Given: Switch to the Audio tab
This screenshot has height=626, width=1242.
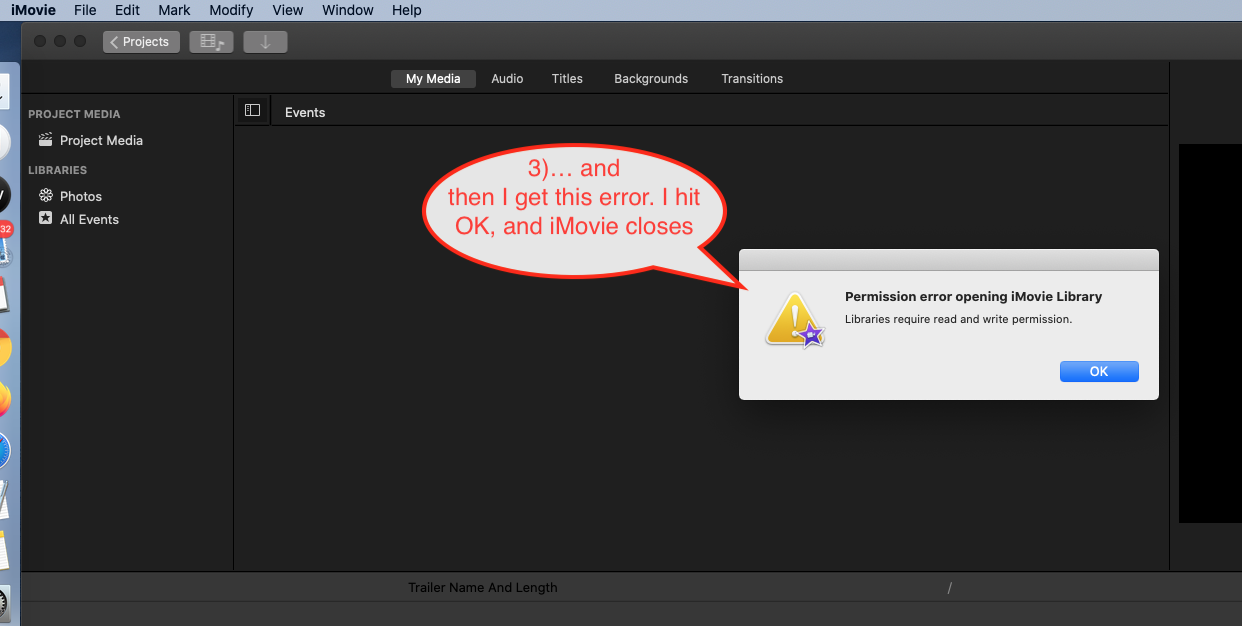Looking at the screenshot, I should click(507, 79).
